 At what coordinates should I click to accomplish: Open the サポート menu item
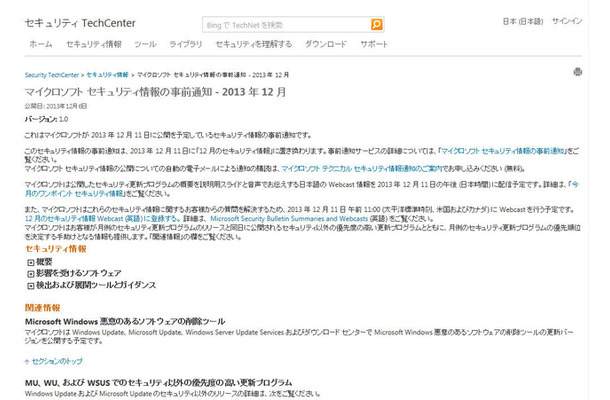tap(374, 44)
